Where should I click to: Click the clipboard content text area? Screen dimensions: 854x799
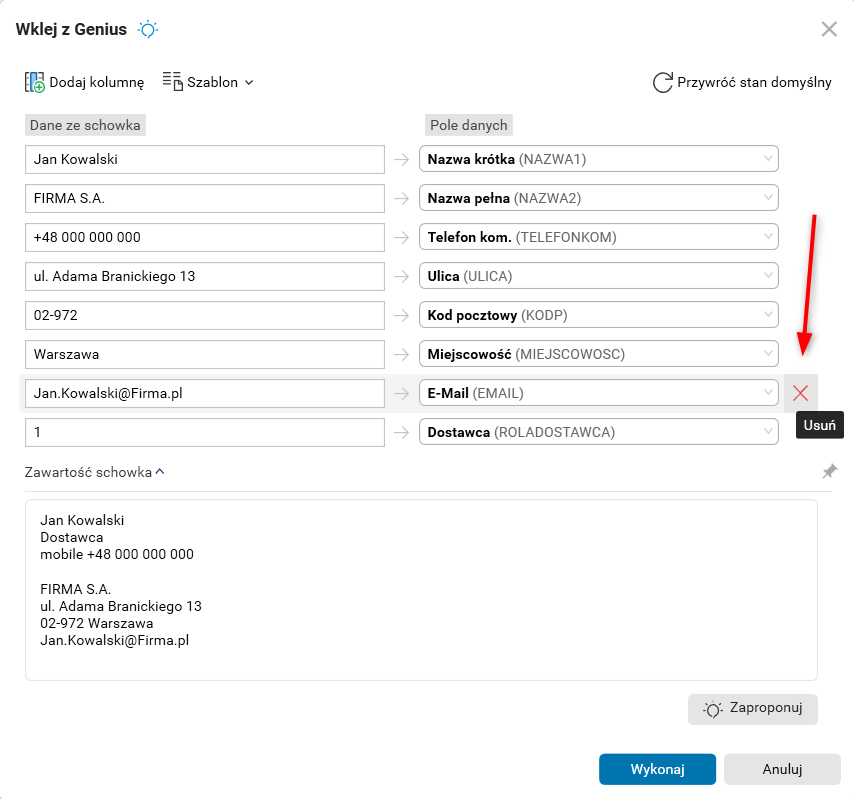pyautogui.click(x=421, y=590)
